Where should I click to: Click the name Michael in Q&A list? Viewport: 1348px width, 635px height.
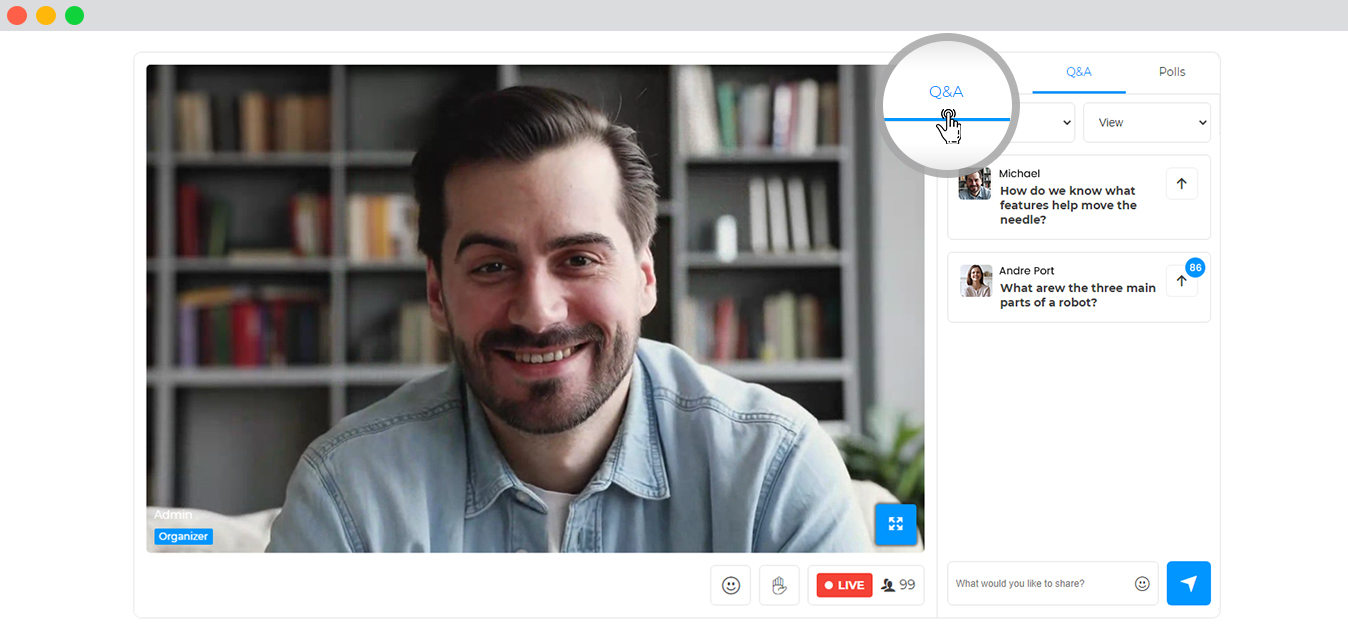1020,173
